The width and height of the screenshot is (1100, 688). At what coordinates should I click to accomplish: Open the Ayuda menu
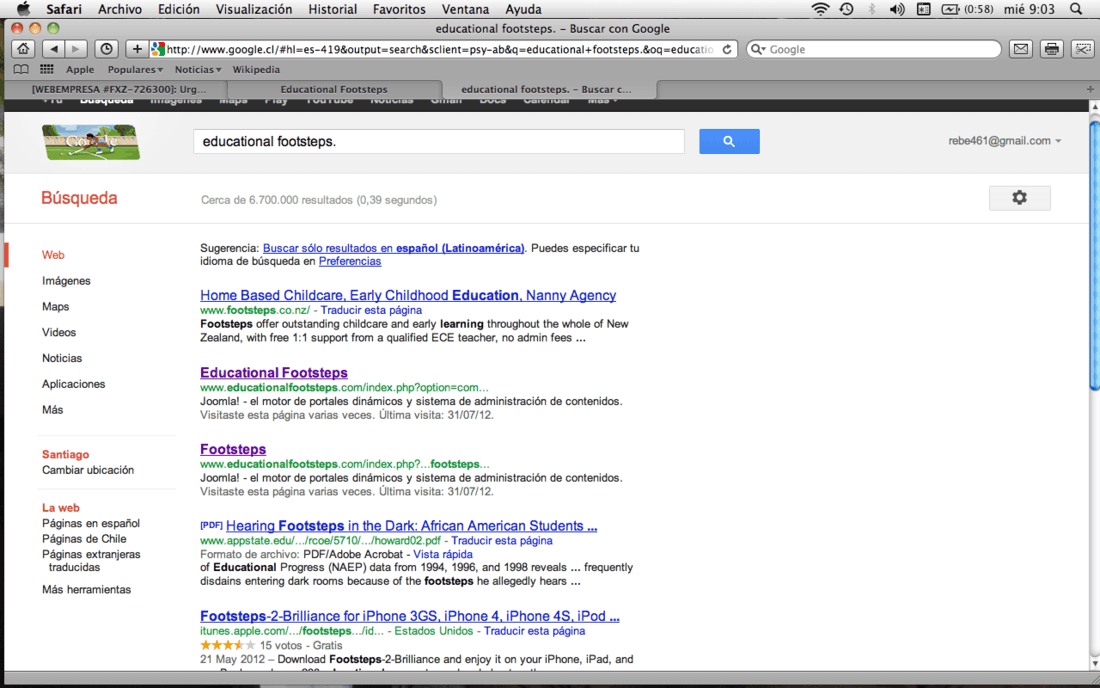coord(523,9)
